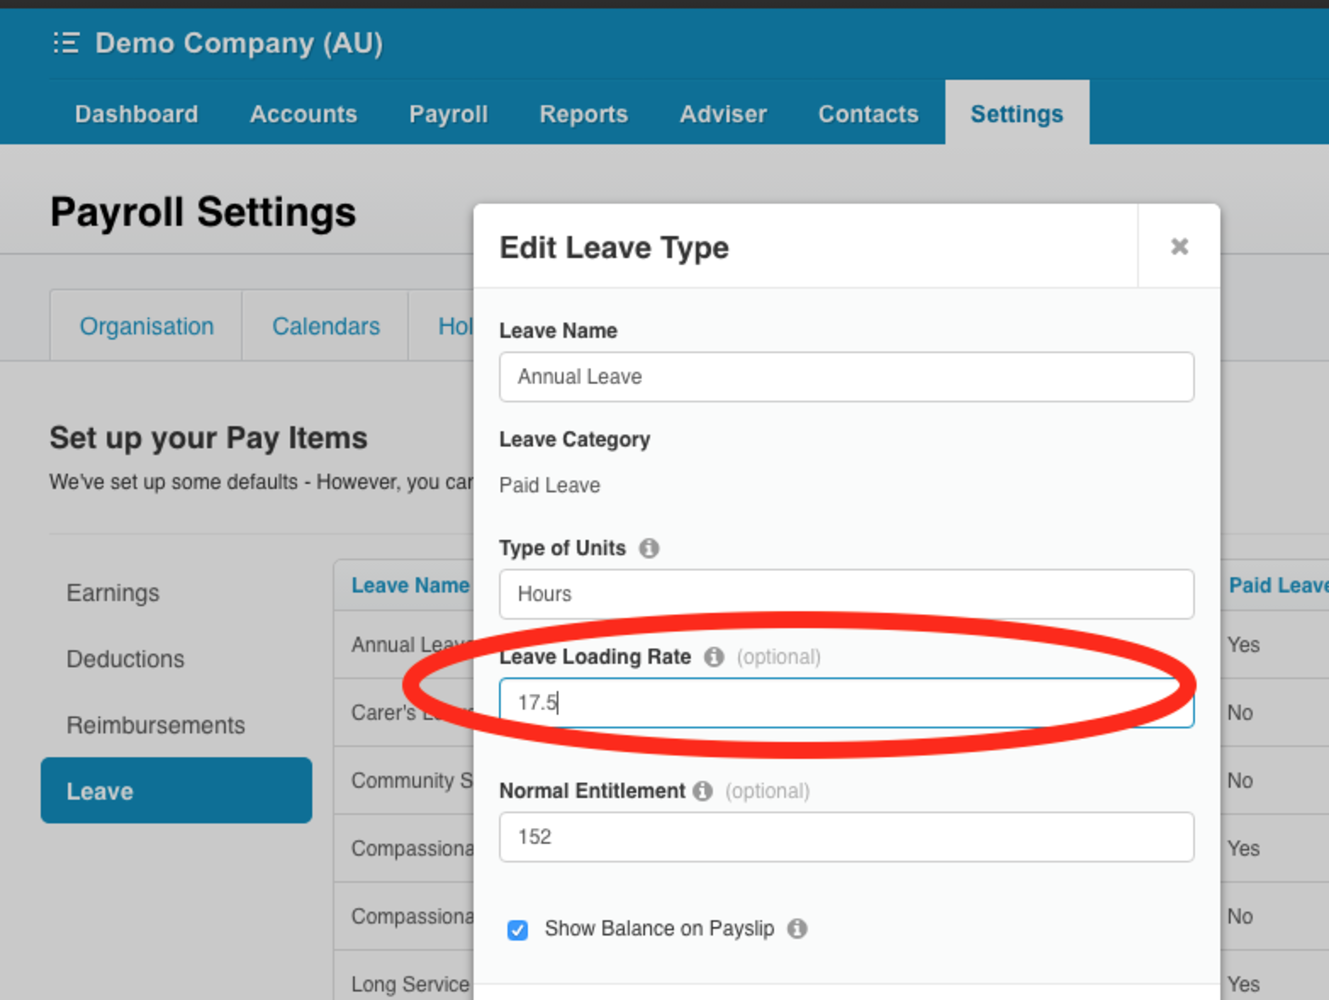Click the info icon beside Show Balance on Payslip
1329x1000 pixels.
(797, 929)
